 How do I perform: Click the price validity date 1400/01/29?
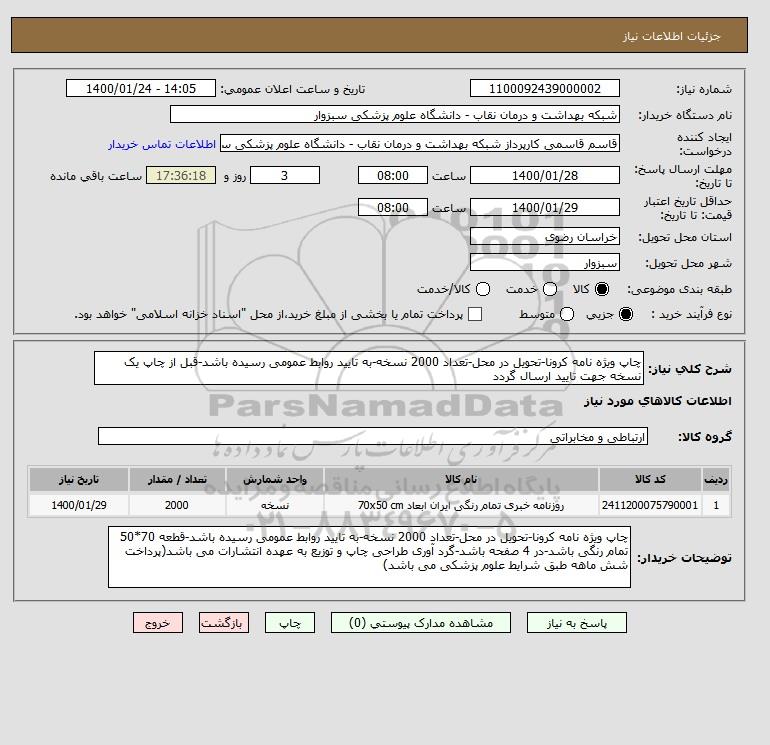(545, 207)
